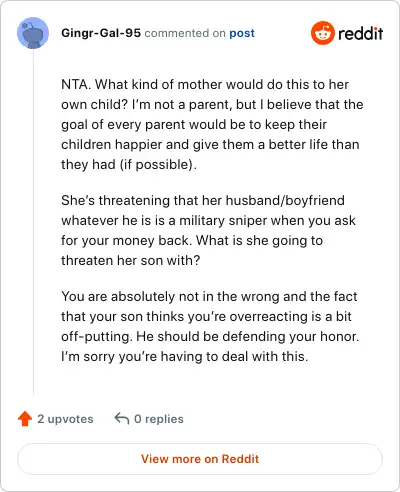Click the orange upvote arrow
This screenshot has height=492, width=400.
point(25,419)
